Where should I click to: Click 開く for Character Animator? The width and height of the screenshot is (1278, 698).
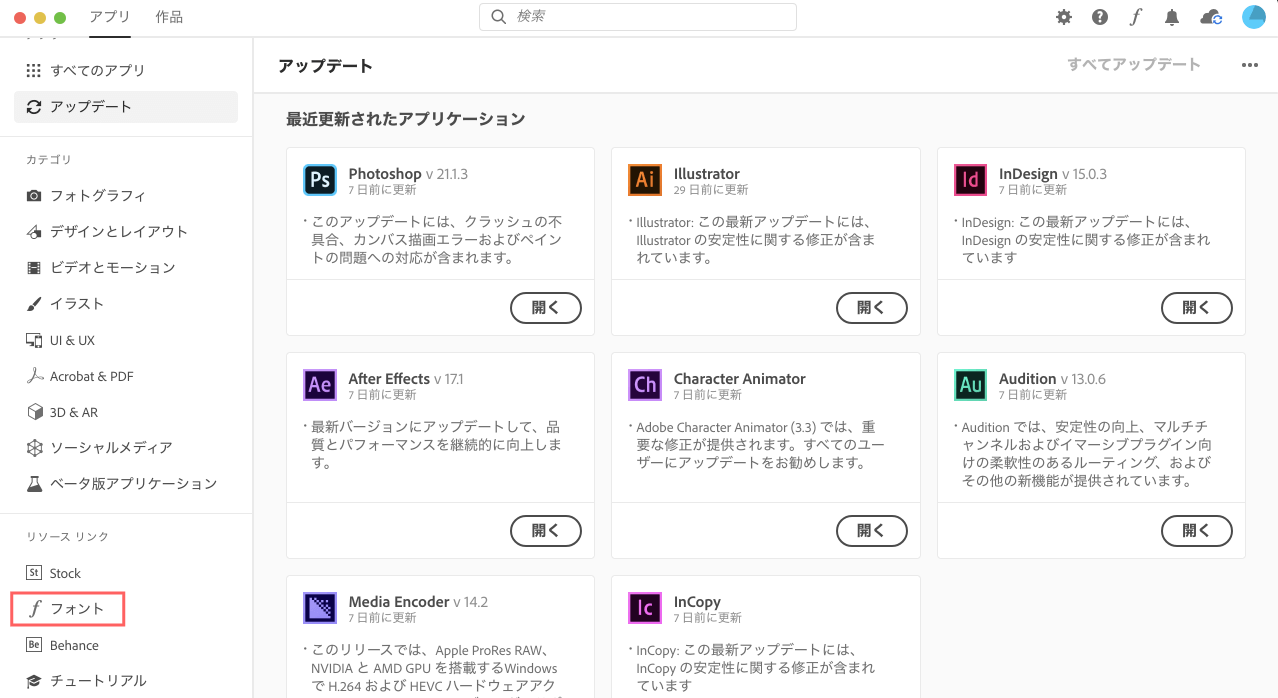point(871,531)
